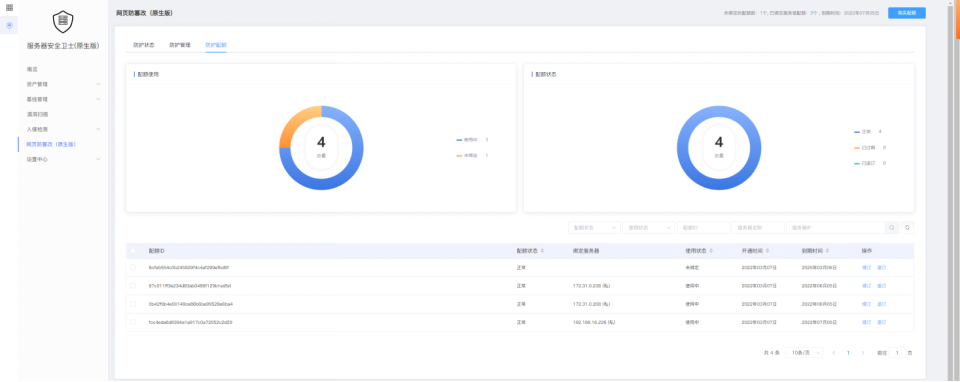Click 退订 for server 192.168.16.226
This screenshot has width=960, height=382.
882,322
